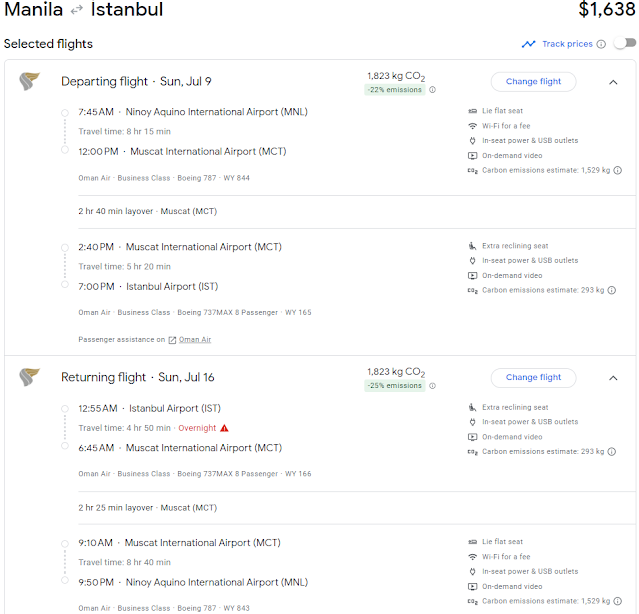Viewport: 639px width, 614px height.
Task: Click info icon next to 1,529 kg departing estimate
Action: [x=615, y=171]
